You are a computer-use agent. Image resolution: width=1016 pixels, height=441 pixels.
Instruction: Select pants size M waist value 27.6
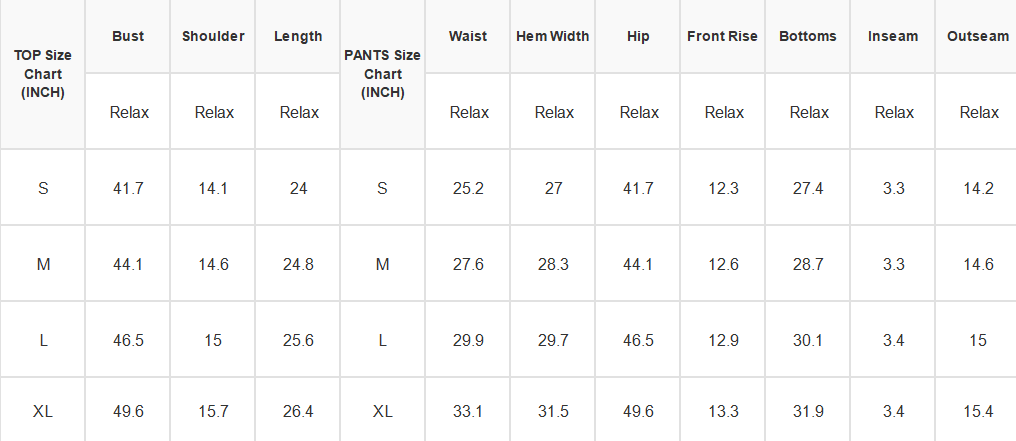[468, 264]
